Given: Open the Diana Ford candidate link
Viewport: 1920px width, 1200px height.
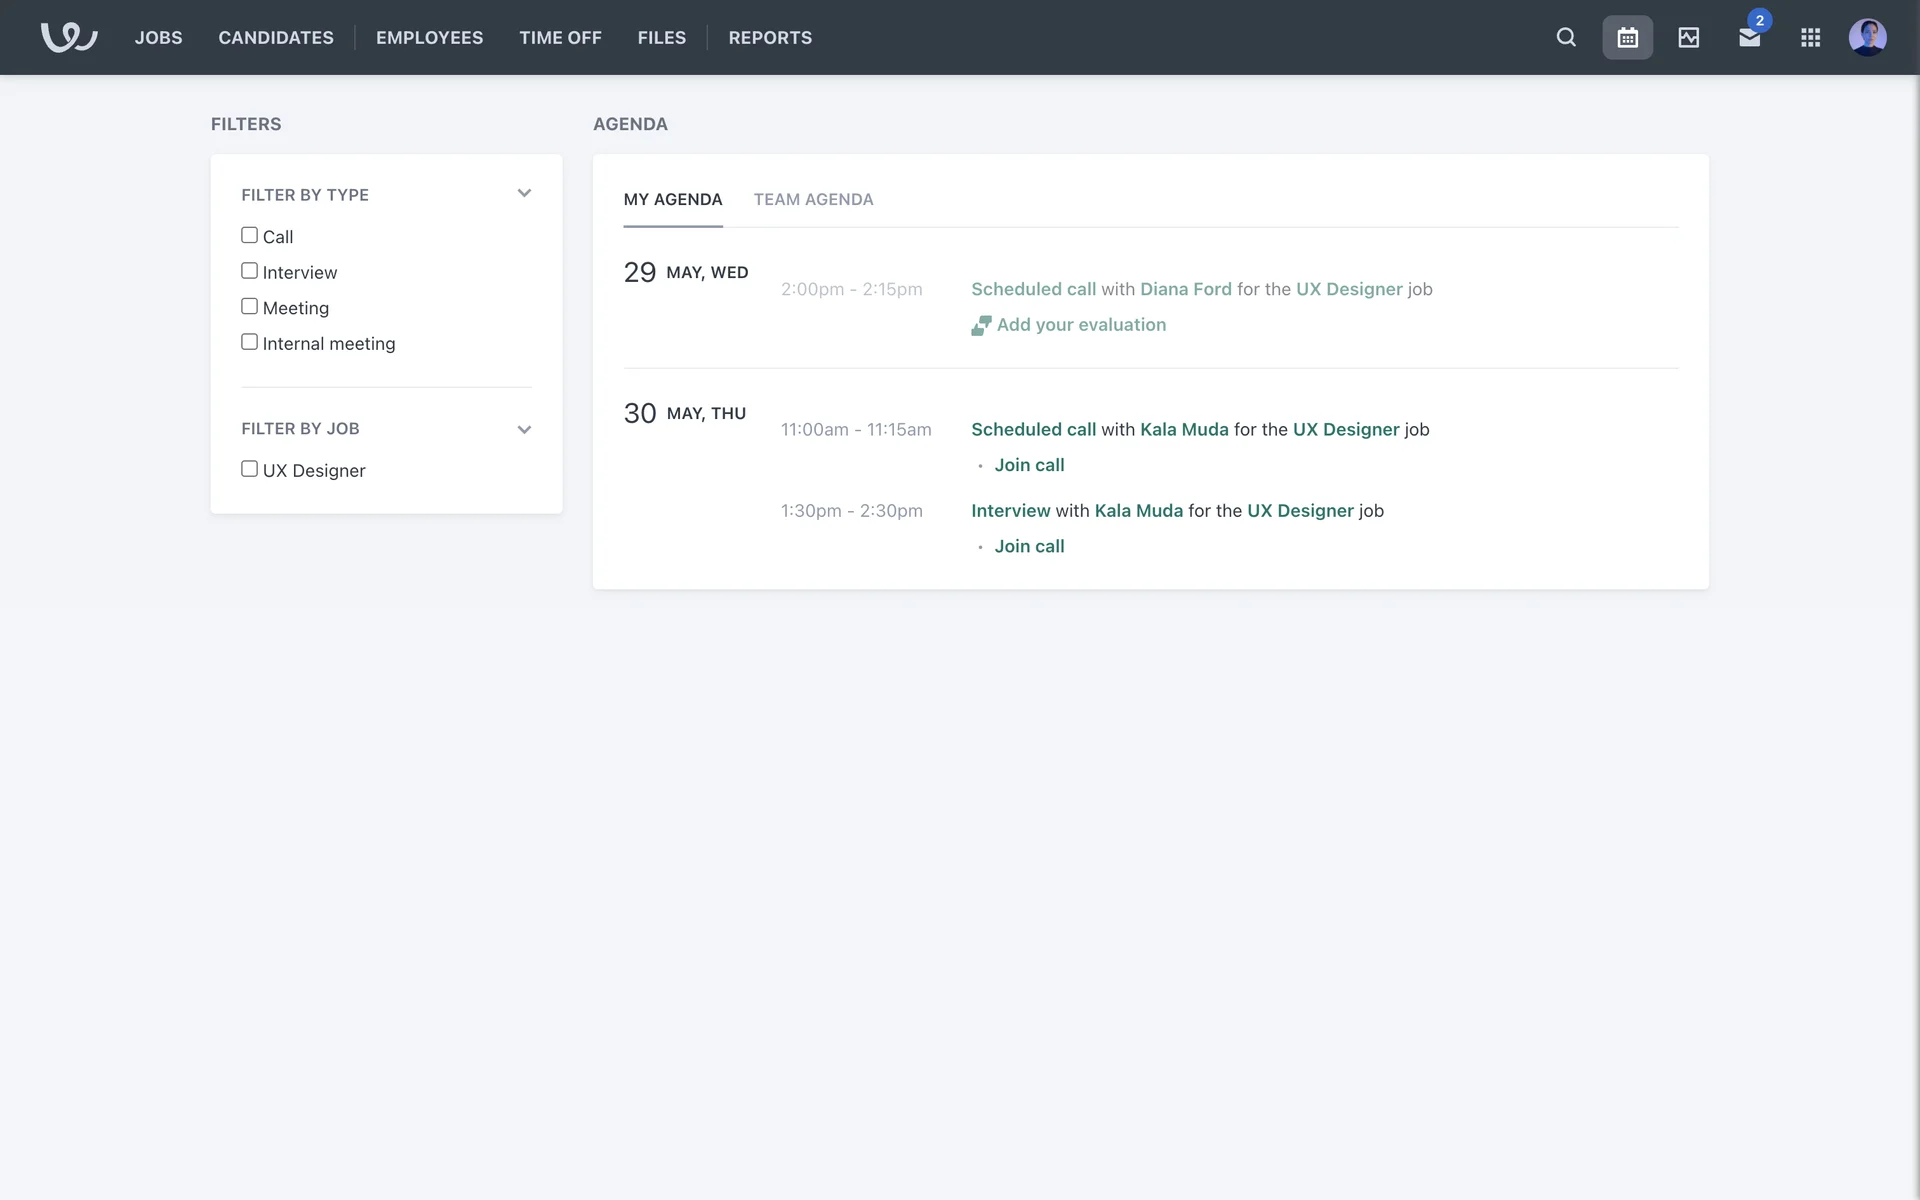Looking at the screenshot, I should 1185,289.
